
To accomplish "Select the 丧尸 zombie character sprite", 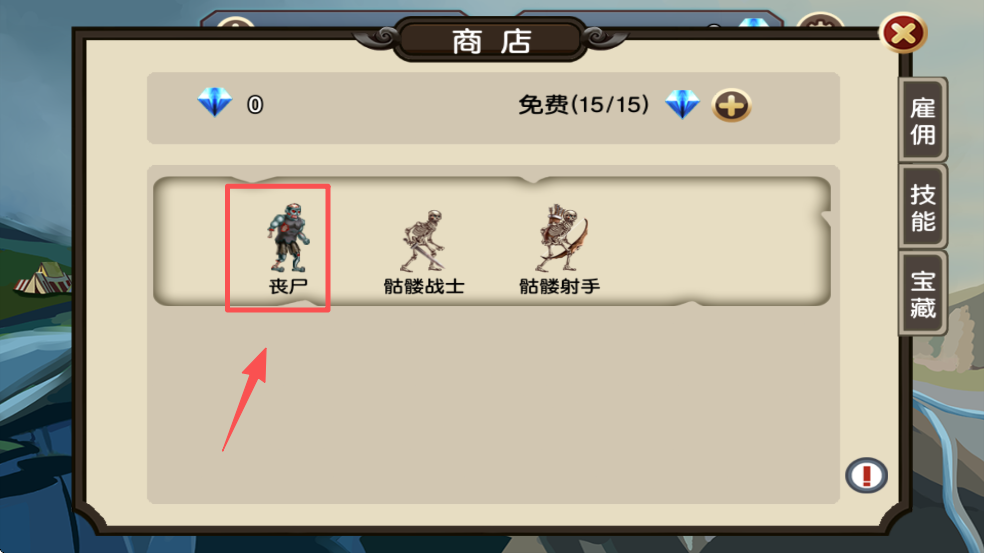I will [288, 237].
